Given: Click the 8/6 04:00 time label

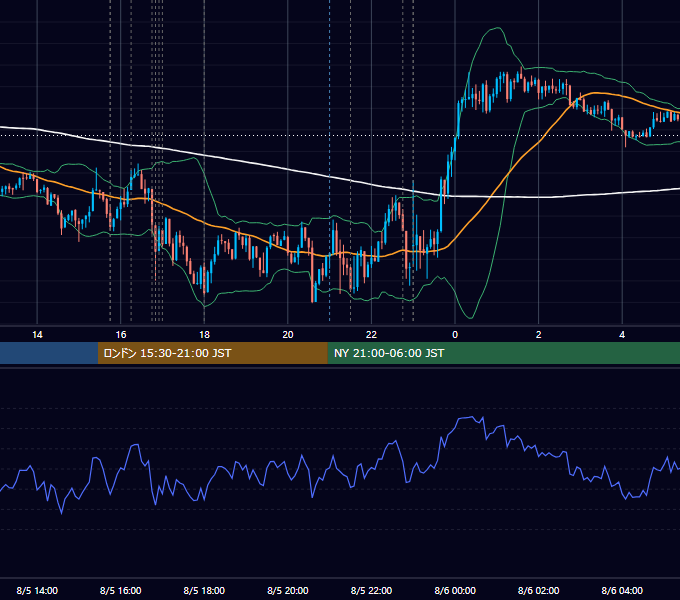Looking at the screenshot, I should tap(622, 590).
